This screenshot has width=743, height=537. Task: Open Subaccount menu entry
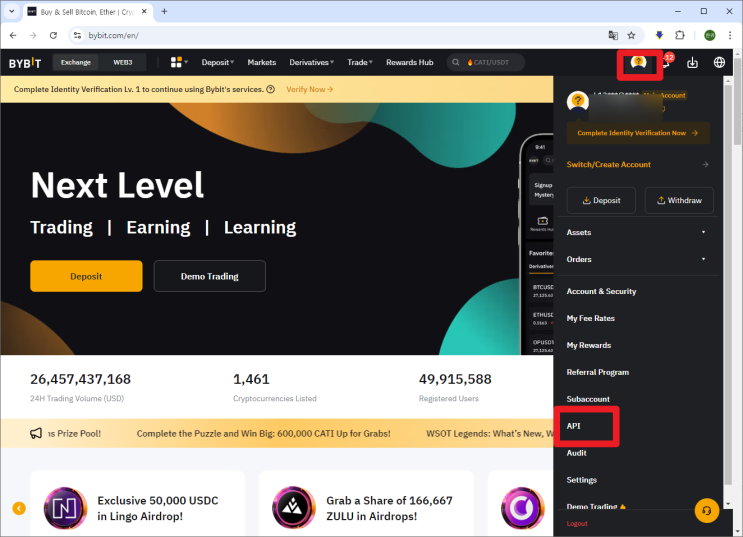pos(588,399)
